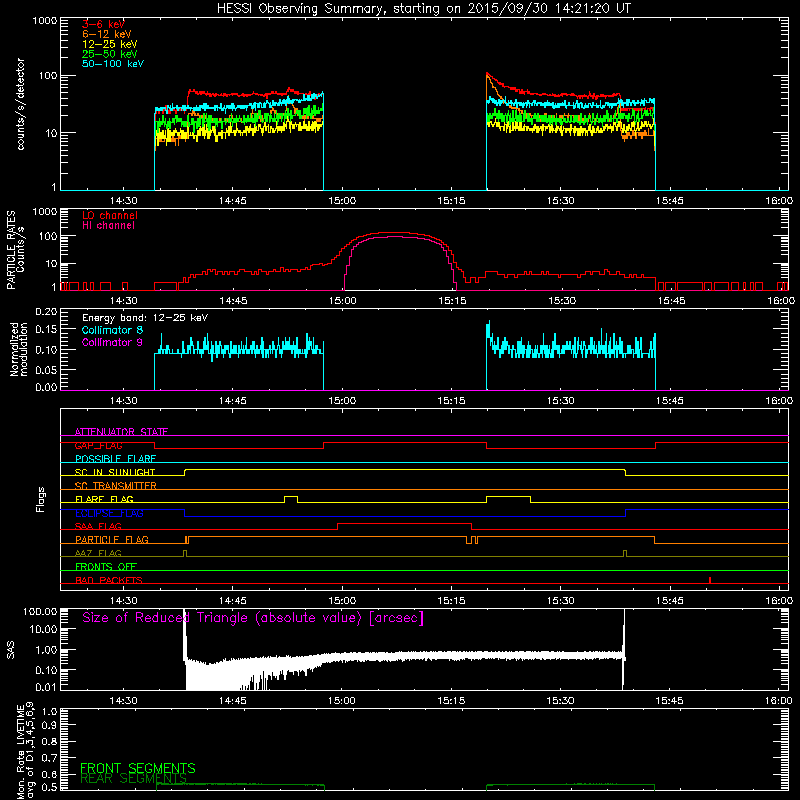Click the 0.01 tick of the SAS panel
This screenshot has height=800, width=800.
coord(46,687)
